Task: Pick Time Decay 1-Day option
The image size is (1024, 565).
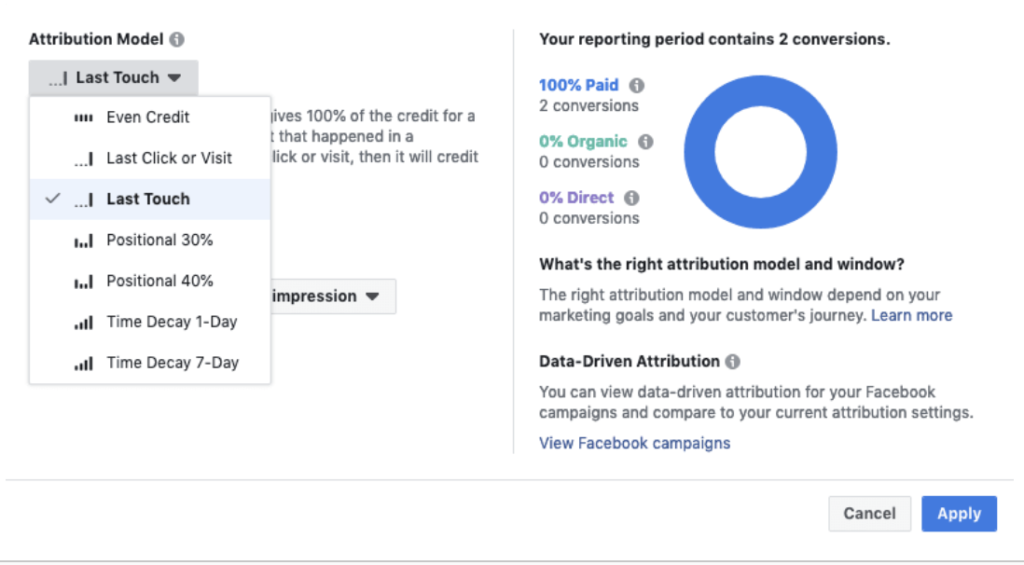Action: (x=171, y=322)
